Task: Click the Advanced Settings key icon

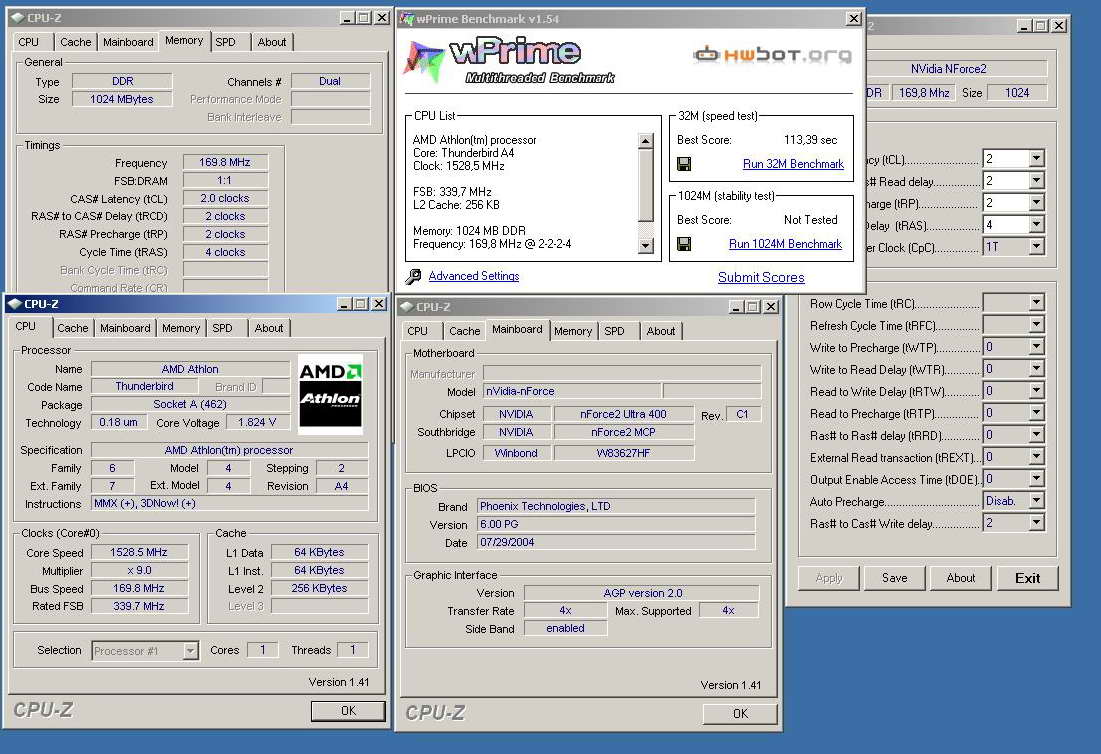Action: pos(414,277)
